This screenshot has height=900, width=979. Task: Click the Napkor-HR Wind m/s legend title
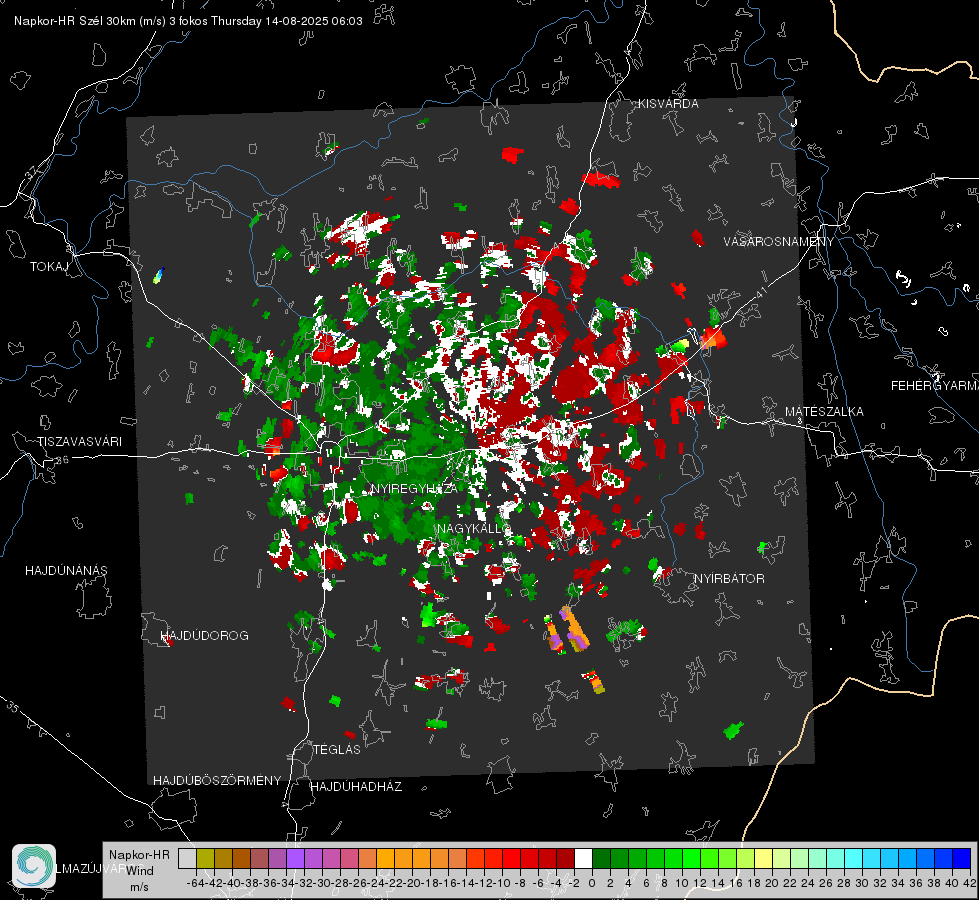pos(139,871)
